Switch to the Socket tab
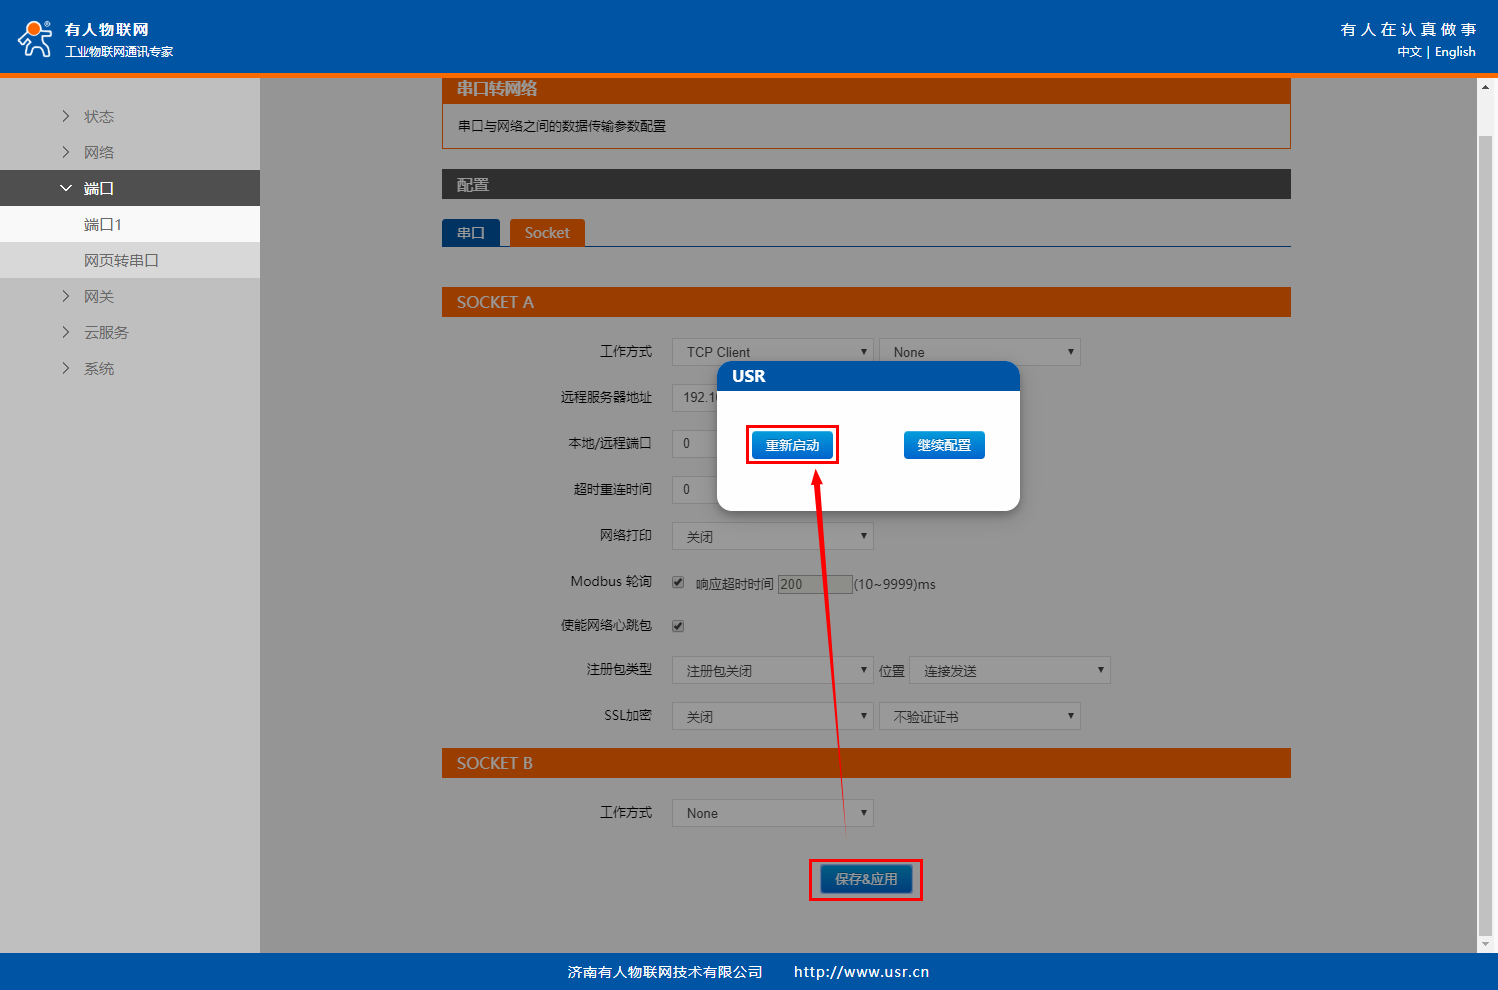This screenshot has width=1498, height=990. click(547, 233)
